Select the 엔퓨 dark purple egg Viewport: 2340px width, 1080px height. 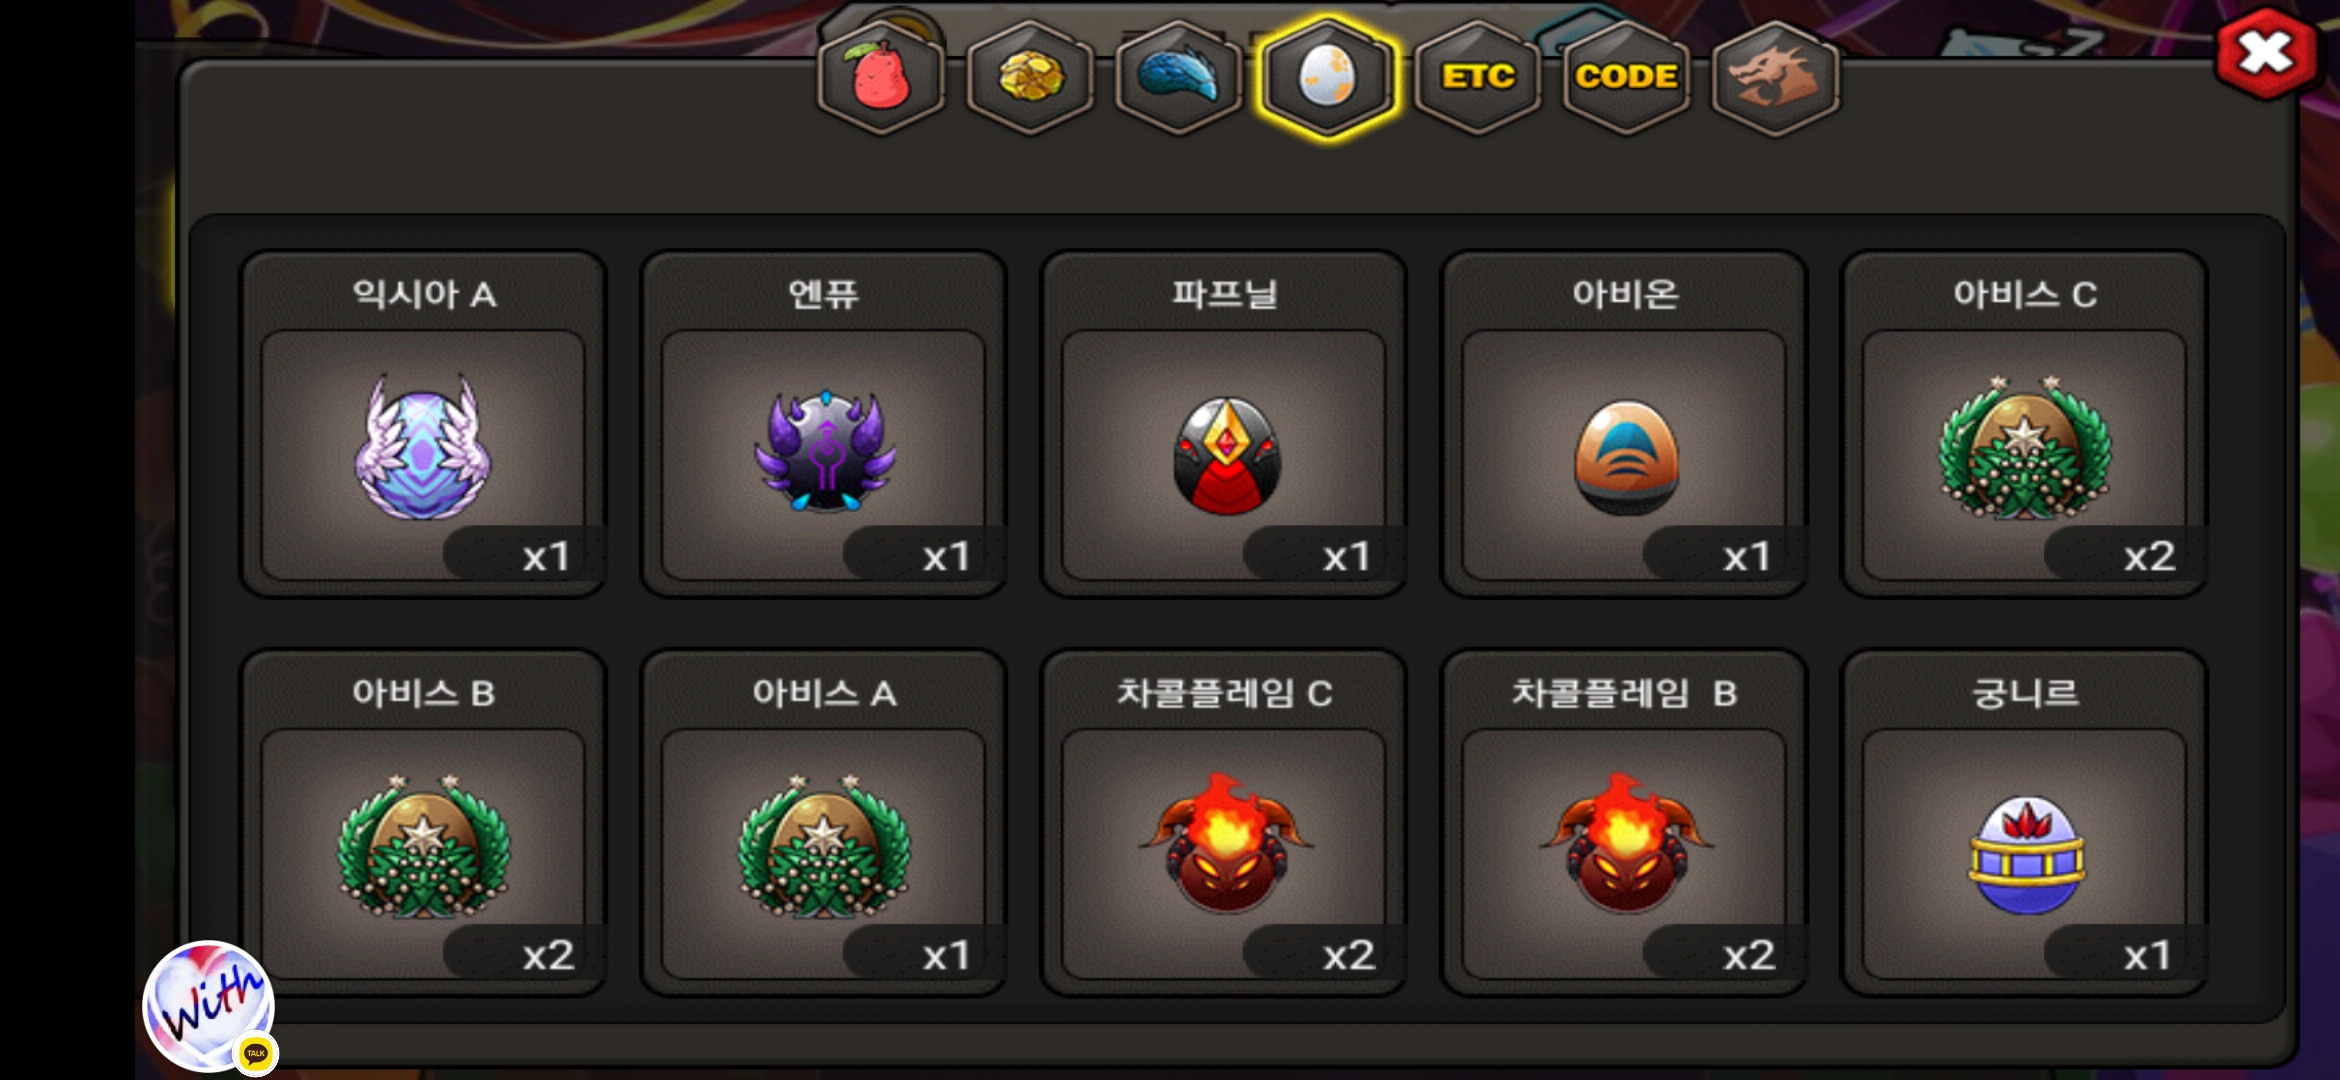(x=823, y=424)
